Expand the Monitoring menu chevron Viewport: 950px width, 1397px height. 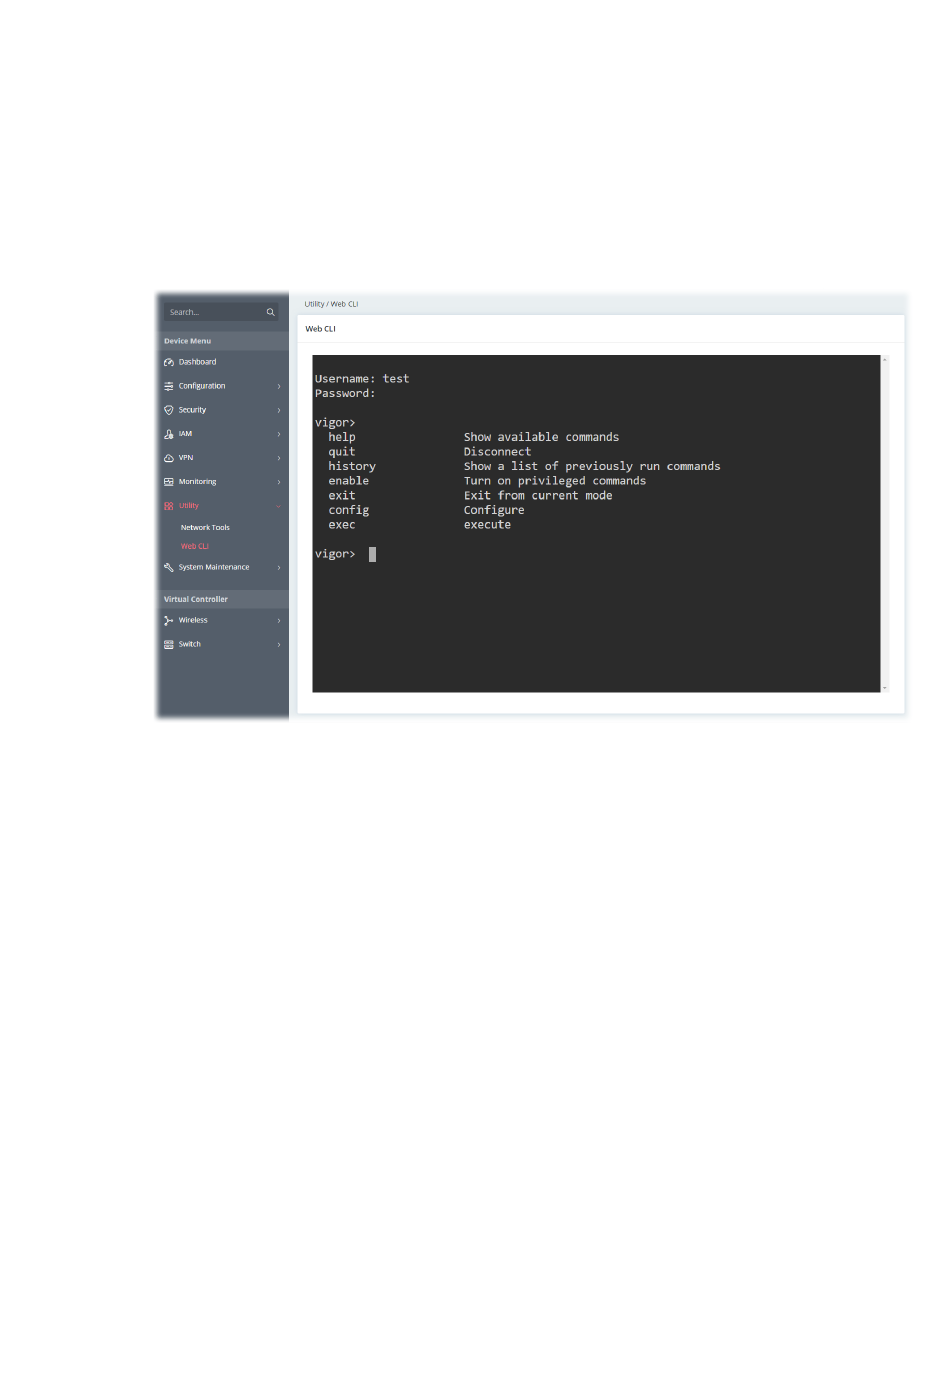pos(279,482)
